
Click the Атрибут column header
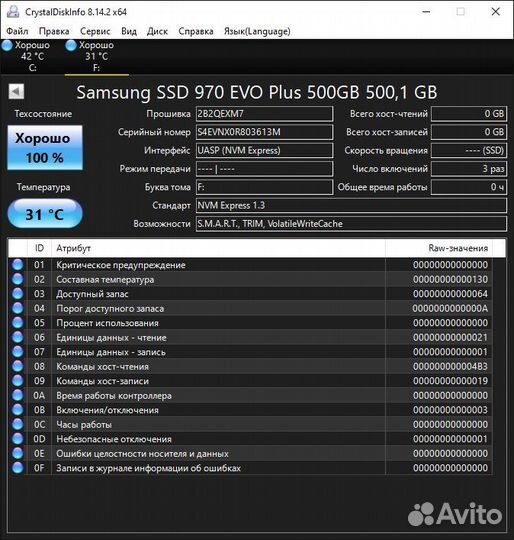218,248
